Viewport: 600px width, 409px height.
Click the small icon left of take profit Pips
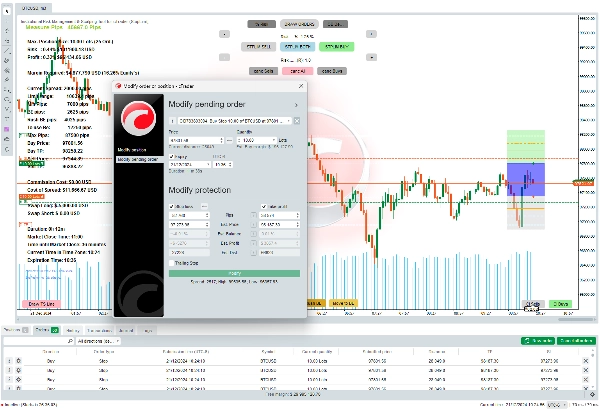pos(253,215)
